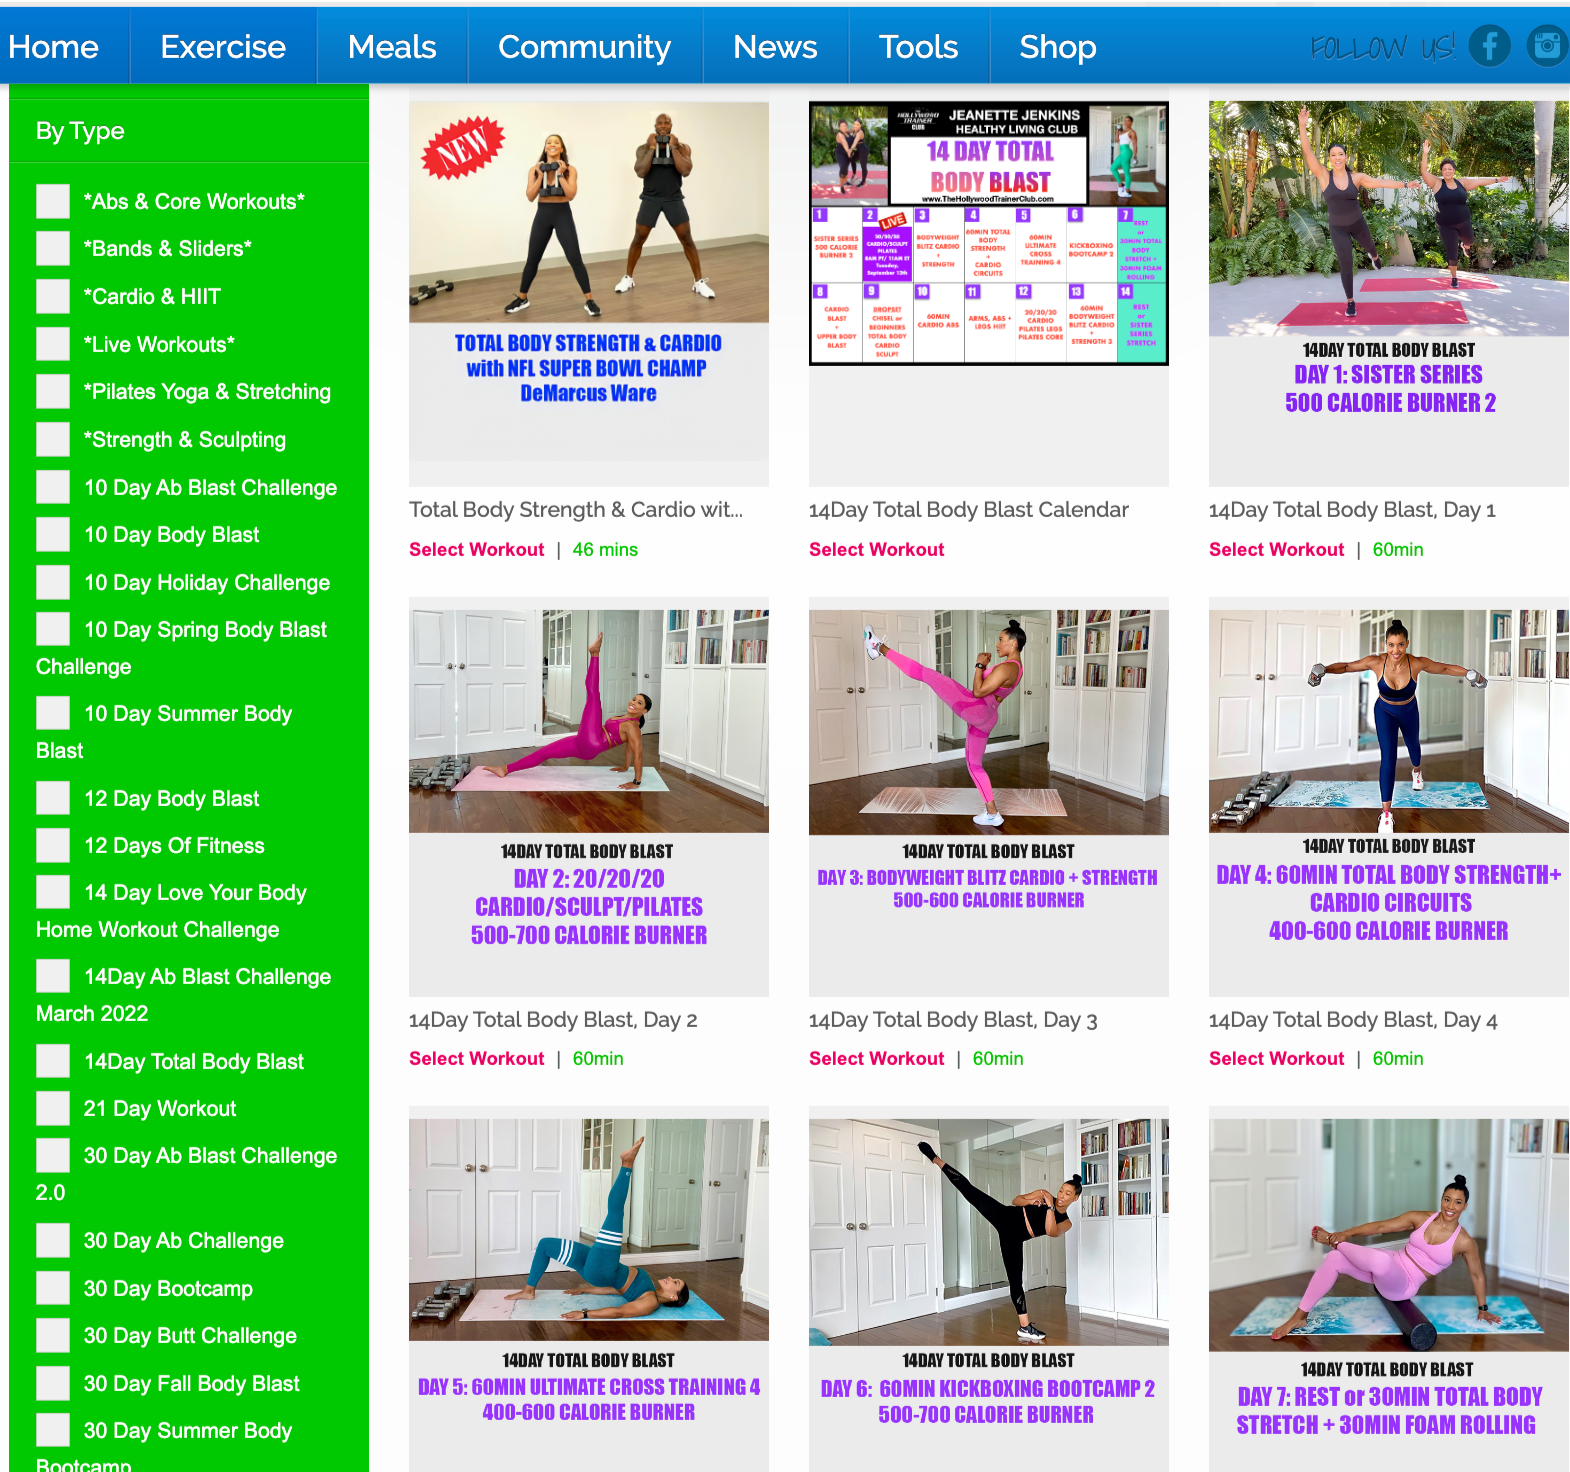Open the Shop tab

coord(1058,46)
